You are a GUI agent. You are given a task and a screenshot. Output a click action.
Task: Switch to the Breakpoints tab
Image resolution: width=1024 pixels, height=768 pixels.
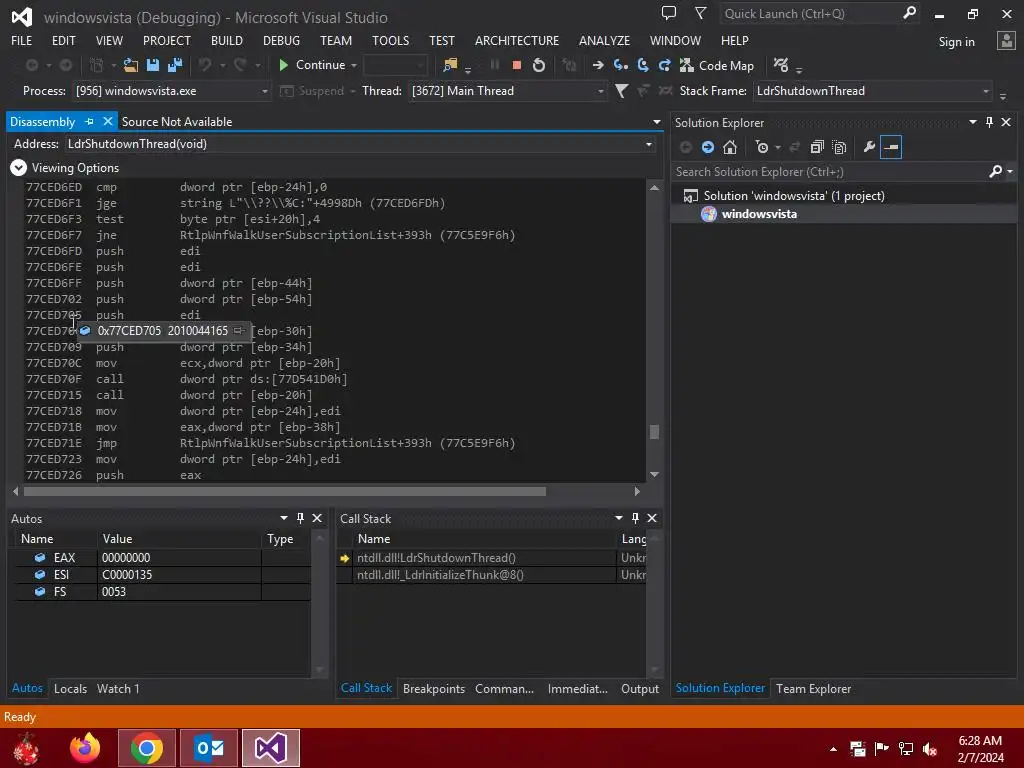pos(434,688)
